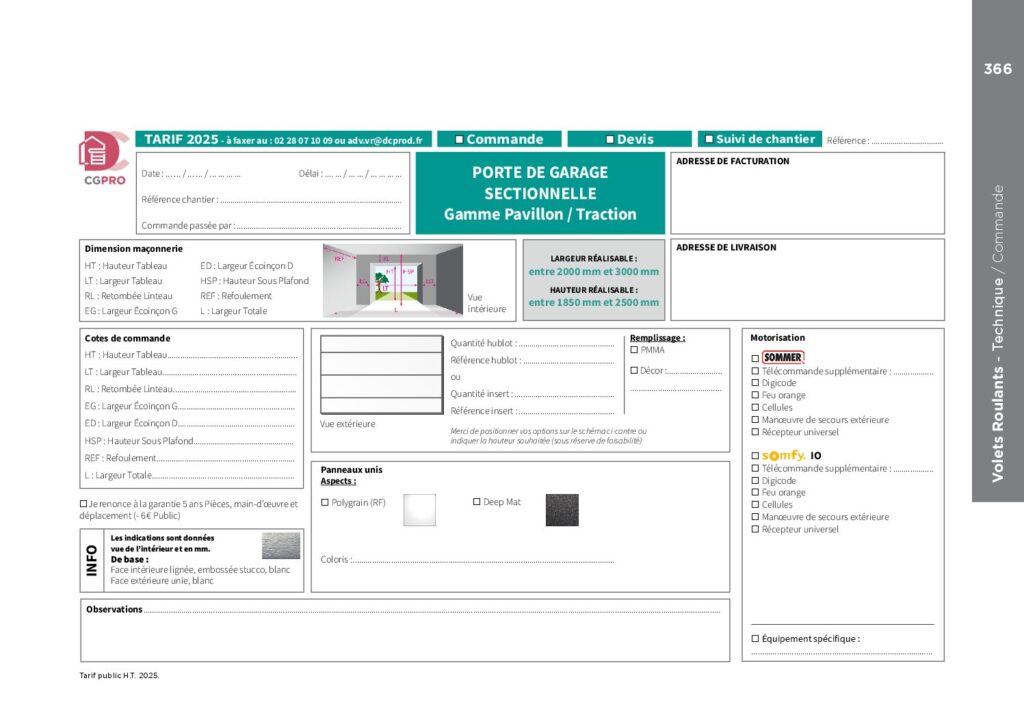
Task: Check the Devis checkbox
Action: (x=609, y=140)
